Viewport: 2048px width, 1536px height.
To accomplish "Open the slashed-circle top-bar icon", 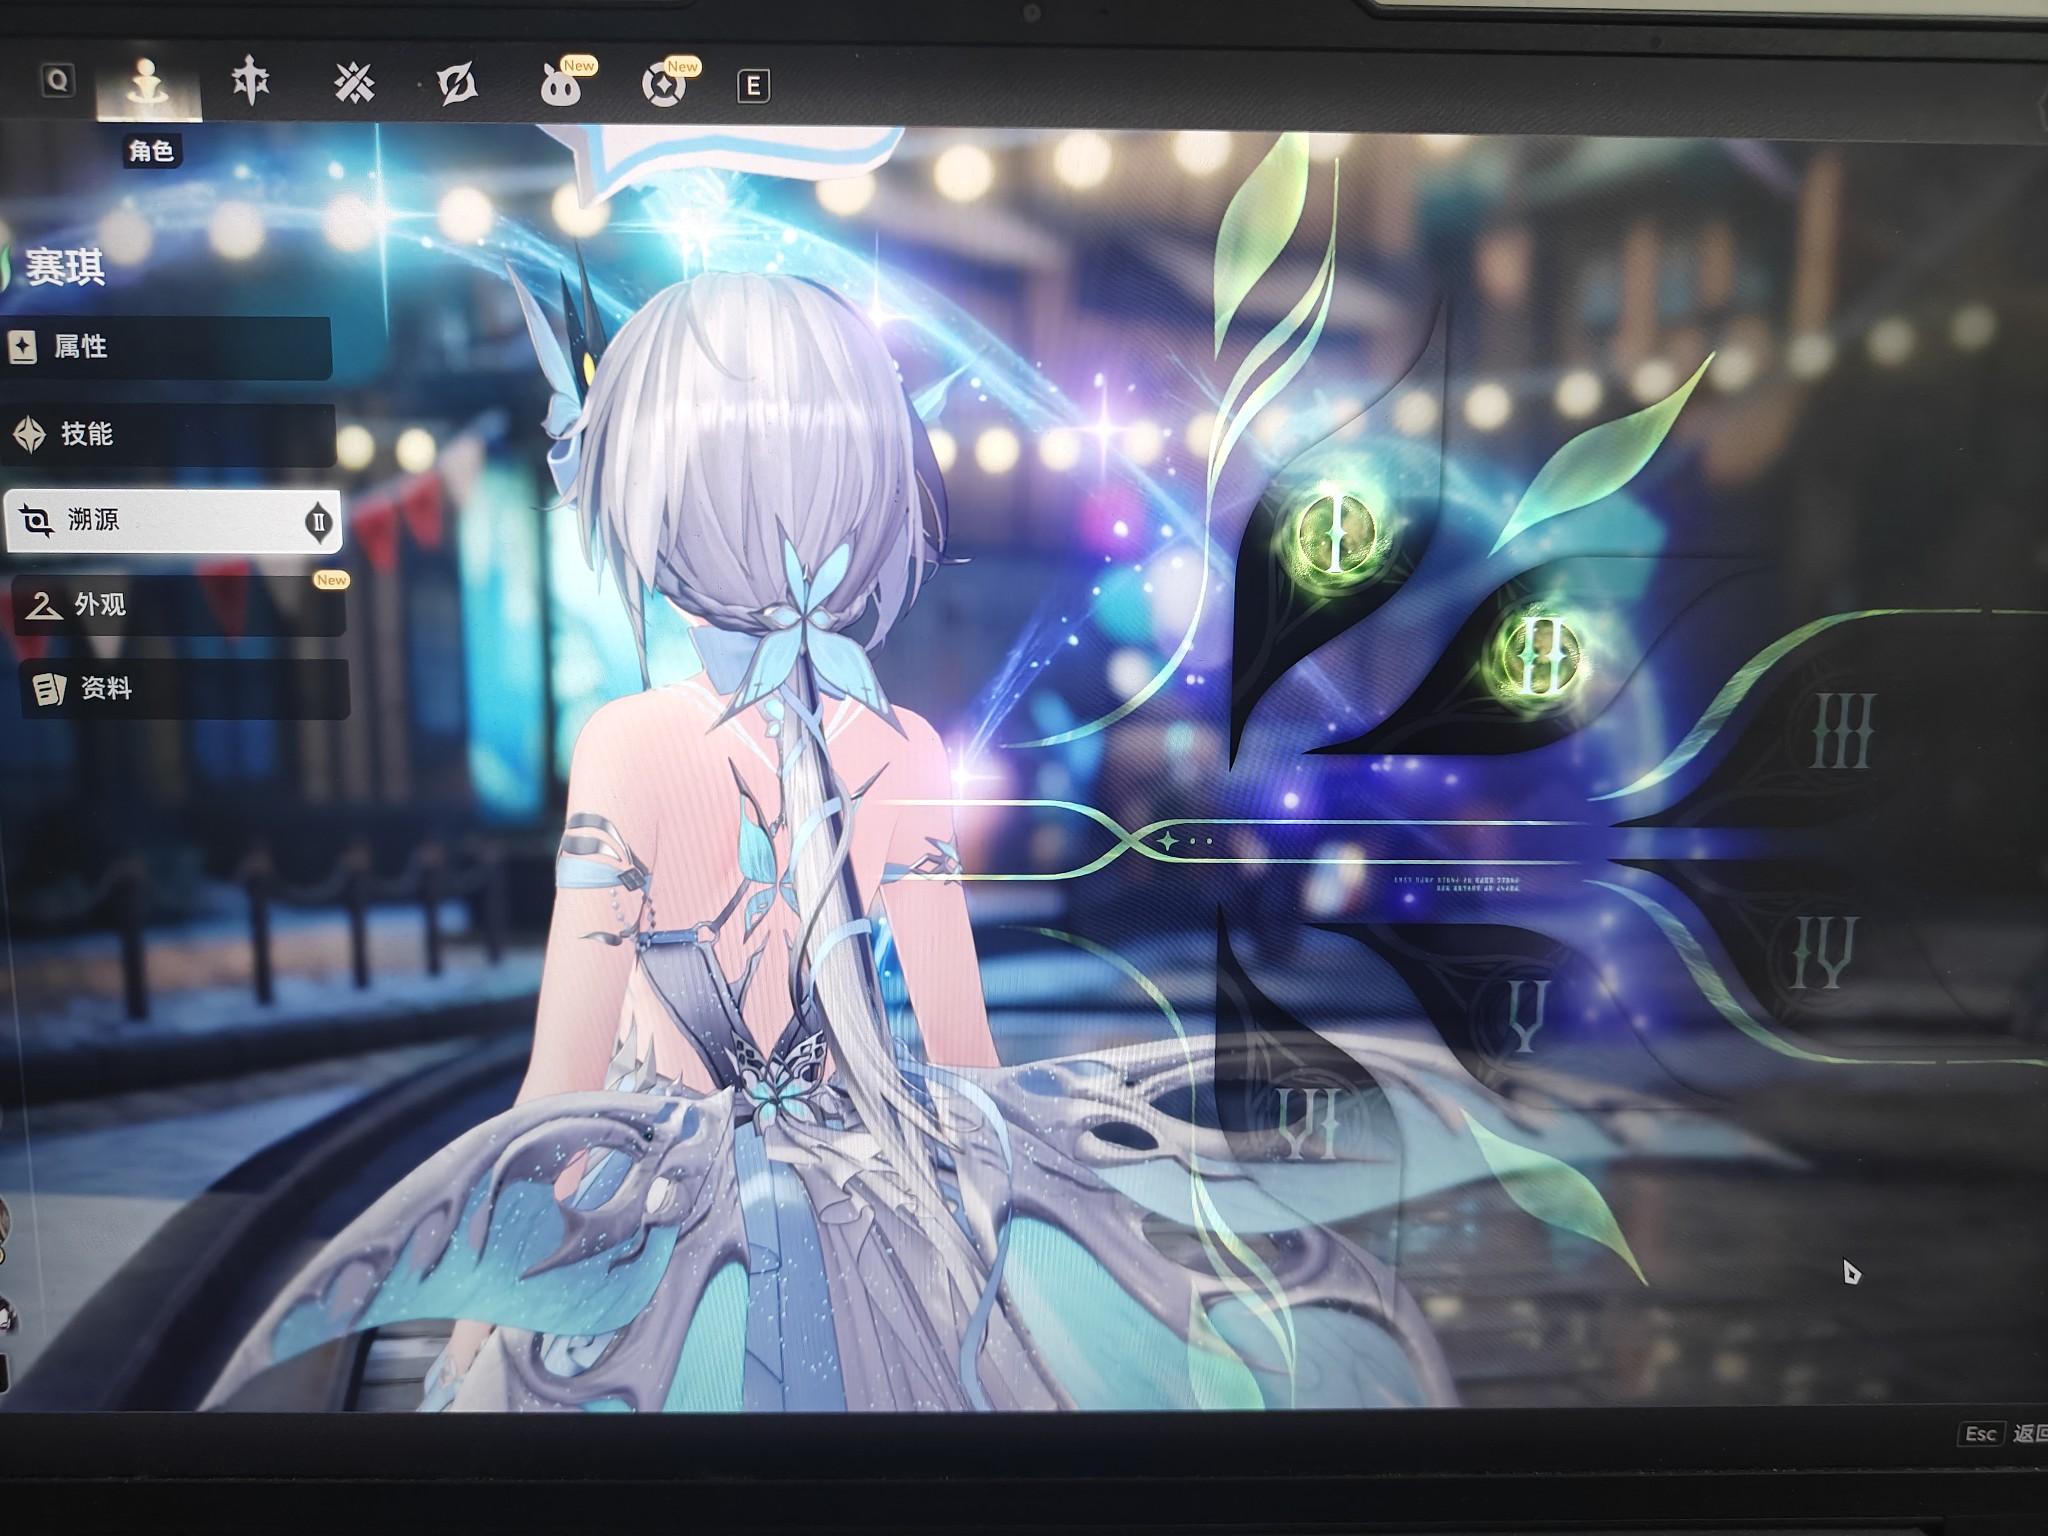I will (457, 85).
